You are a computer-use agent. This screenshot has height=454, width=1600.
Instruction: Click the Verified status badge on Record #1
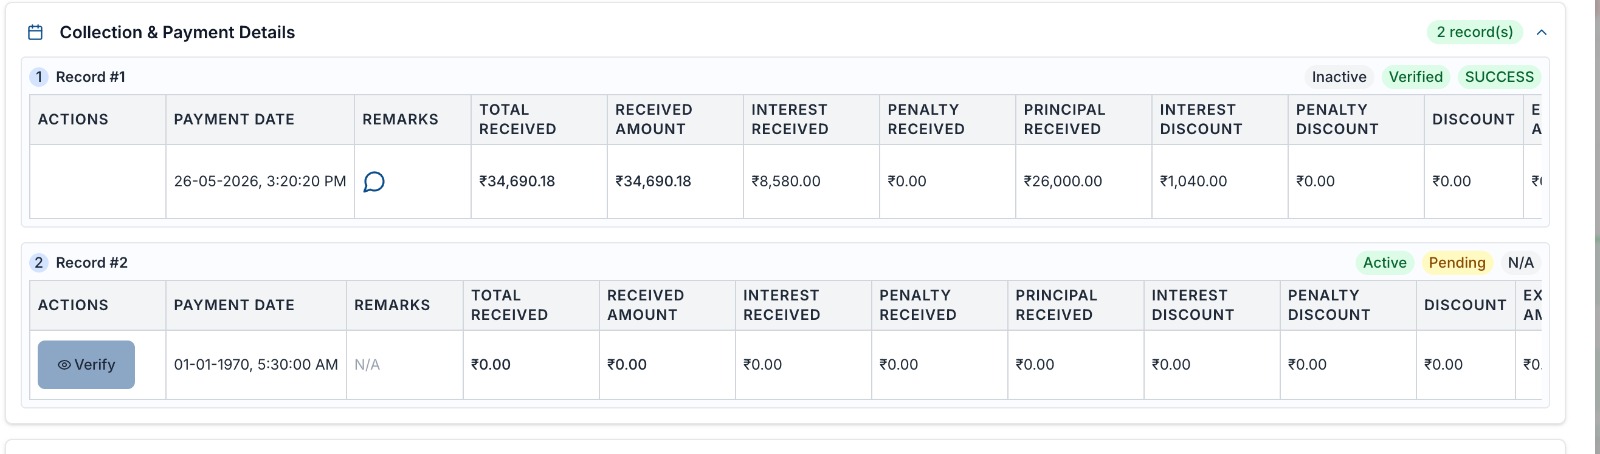(1415, 77)
